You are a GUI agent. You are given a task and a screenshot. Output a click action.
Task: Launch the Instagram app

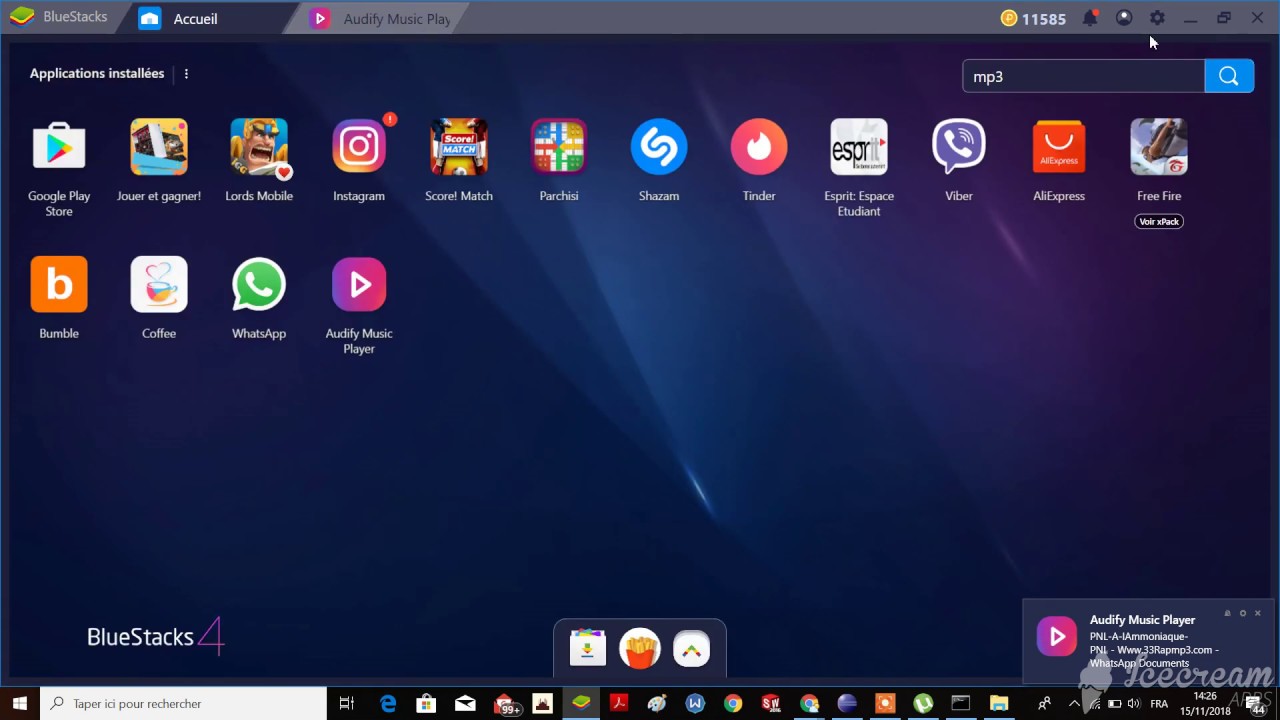[359, 147]
